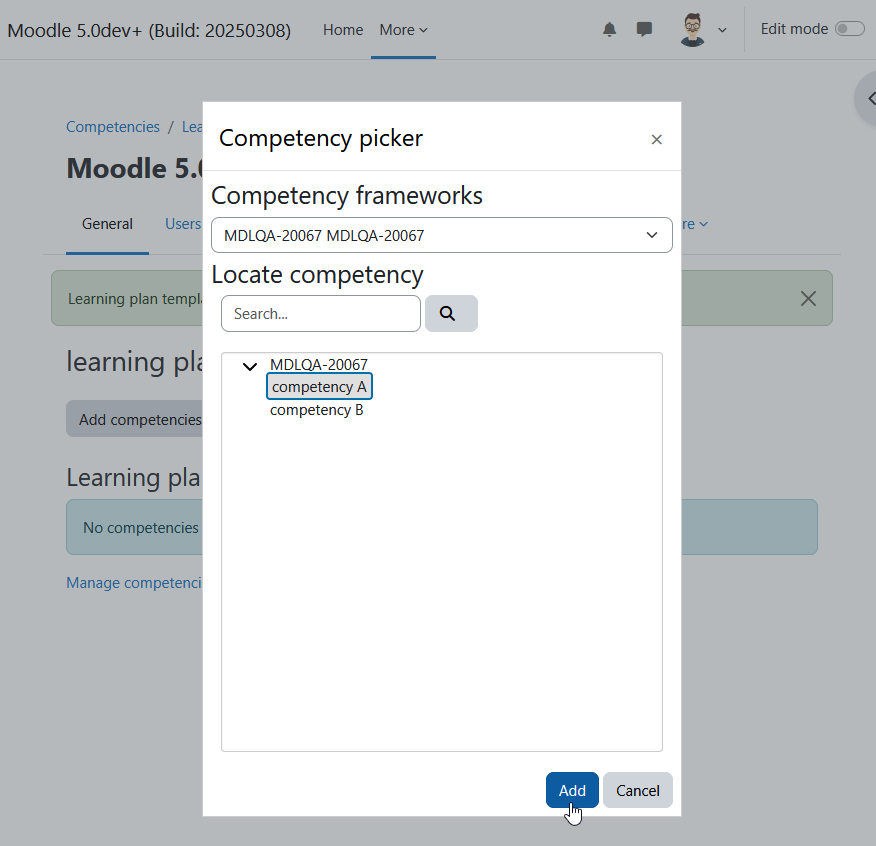Select the MDLQA-20067 framework tree item
This screenshot has height=846, width=876.
(318, 364)
